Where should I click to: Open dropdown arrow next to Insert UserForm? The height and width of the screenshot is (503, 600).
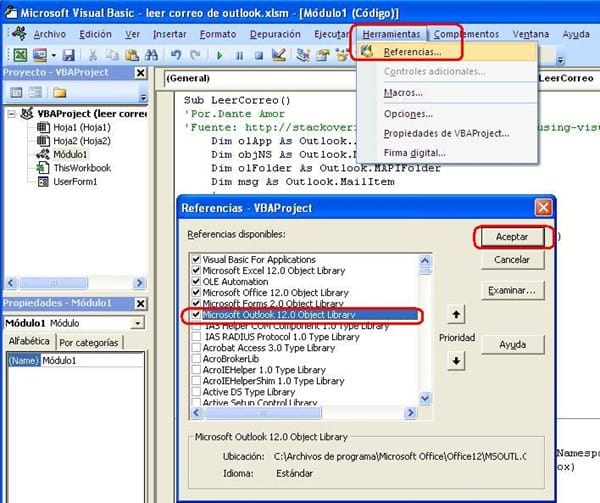coord(54,55)
